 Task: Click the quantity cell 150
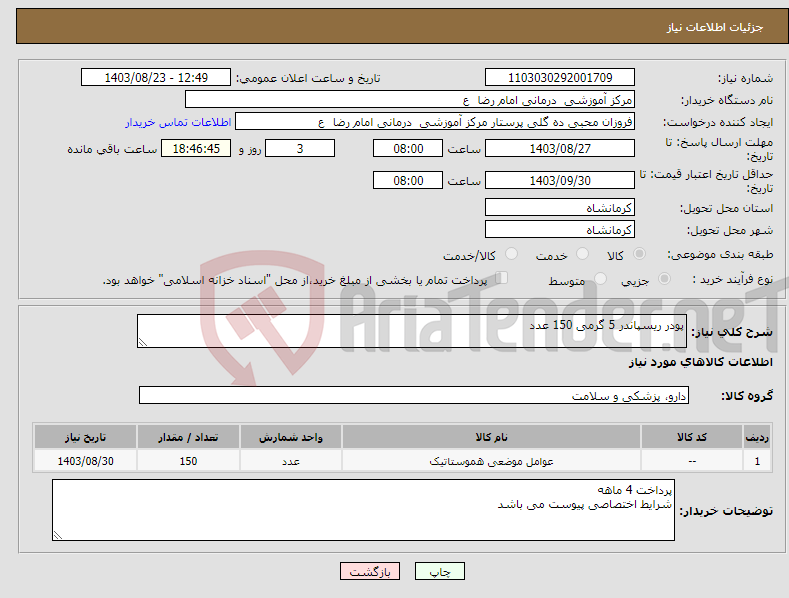(188, 461)
